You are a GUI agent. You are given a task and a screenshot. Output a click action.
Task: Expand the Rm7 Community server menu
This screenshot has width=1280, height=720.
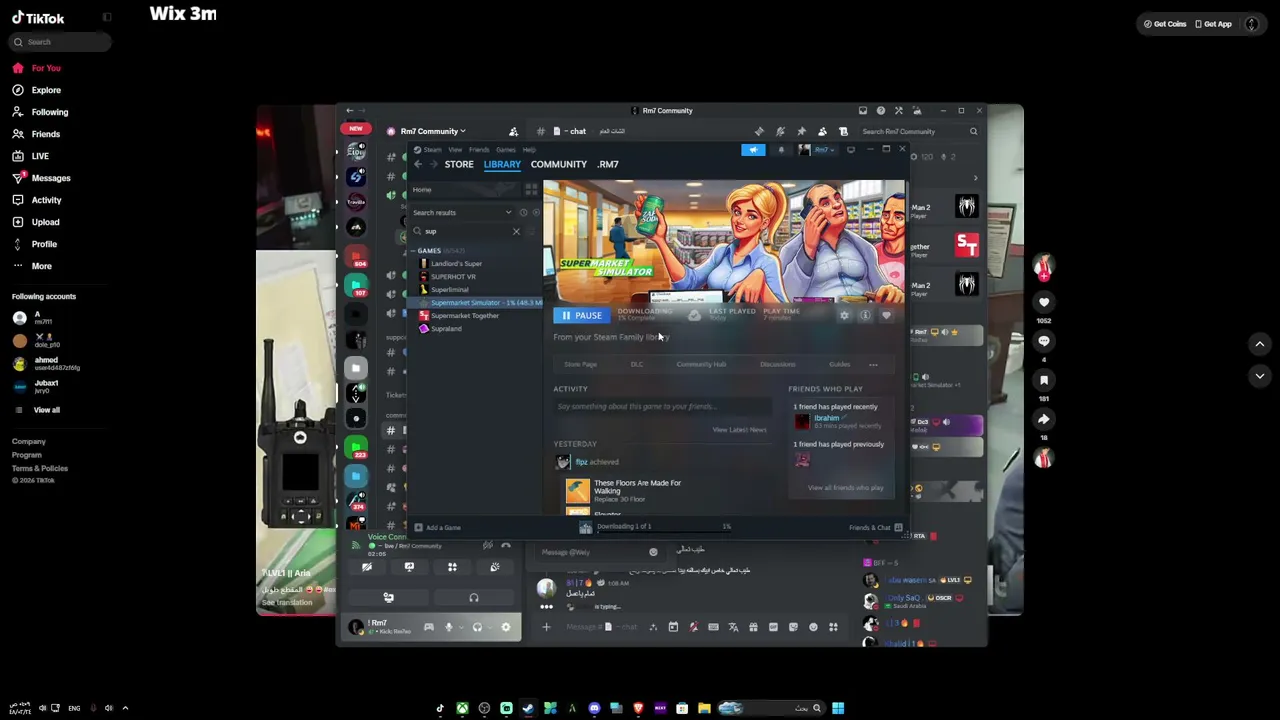coord(433,131)
